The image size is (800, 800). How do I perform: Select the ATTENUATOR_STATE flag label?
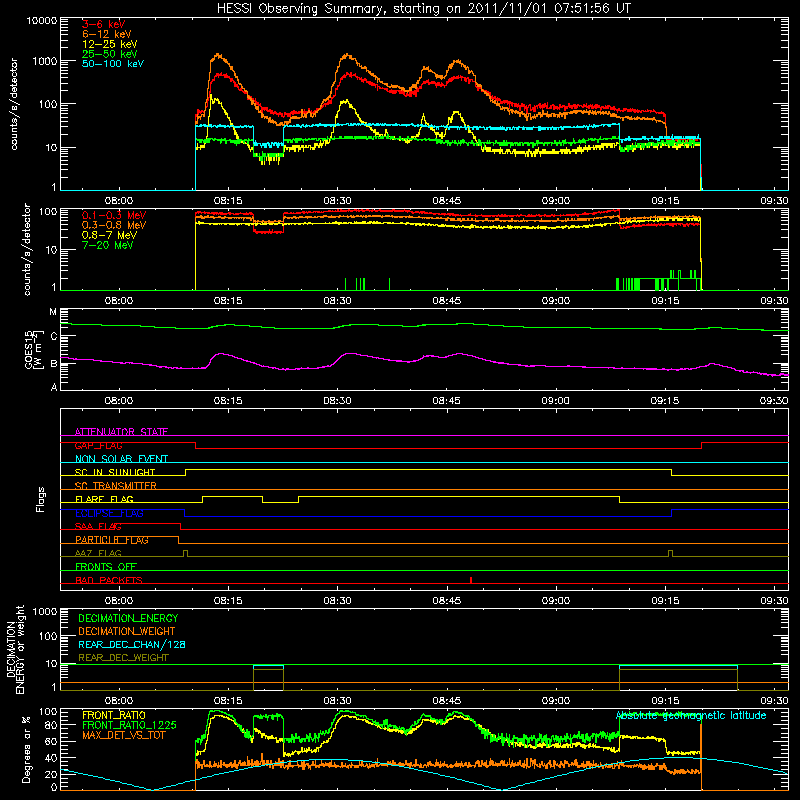[x=121, y=432]
